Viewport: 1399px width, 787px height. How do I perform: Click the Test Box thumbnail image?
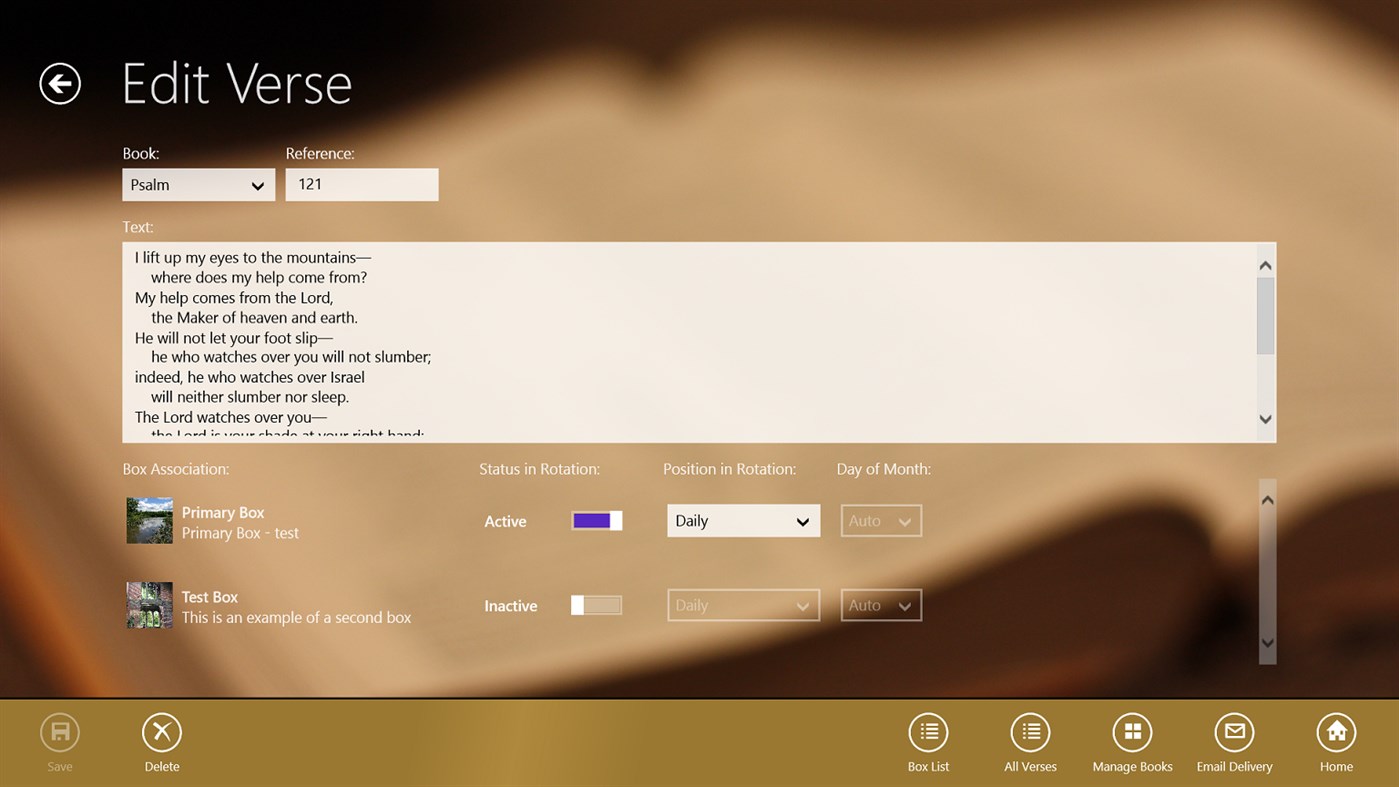(149, 605)
